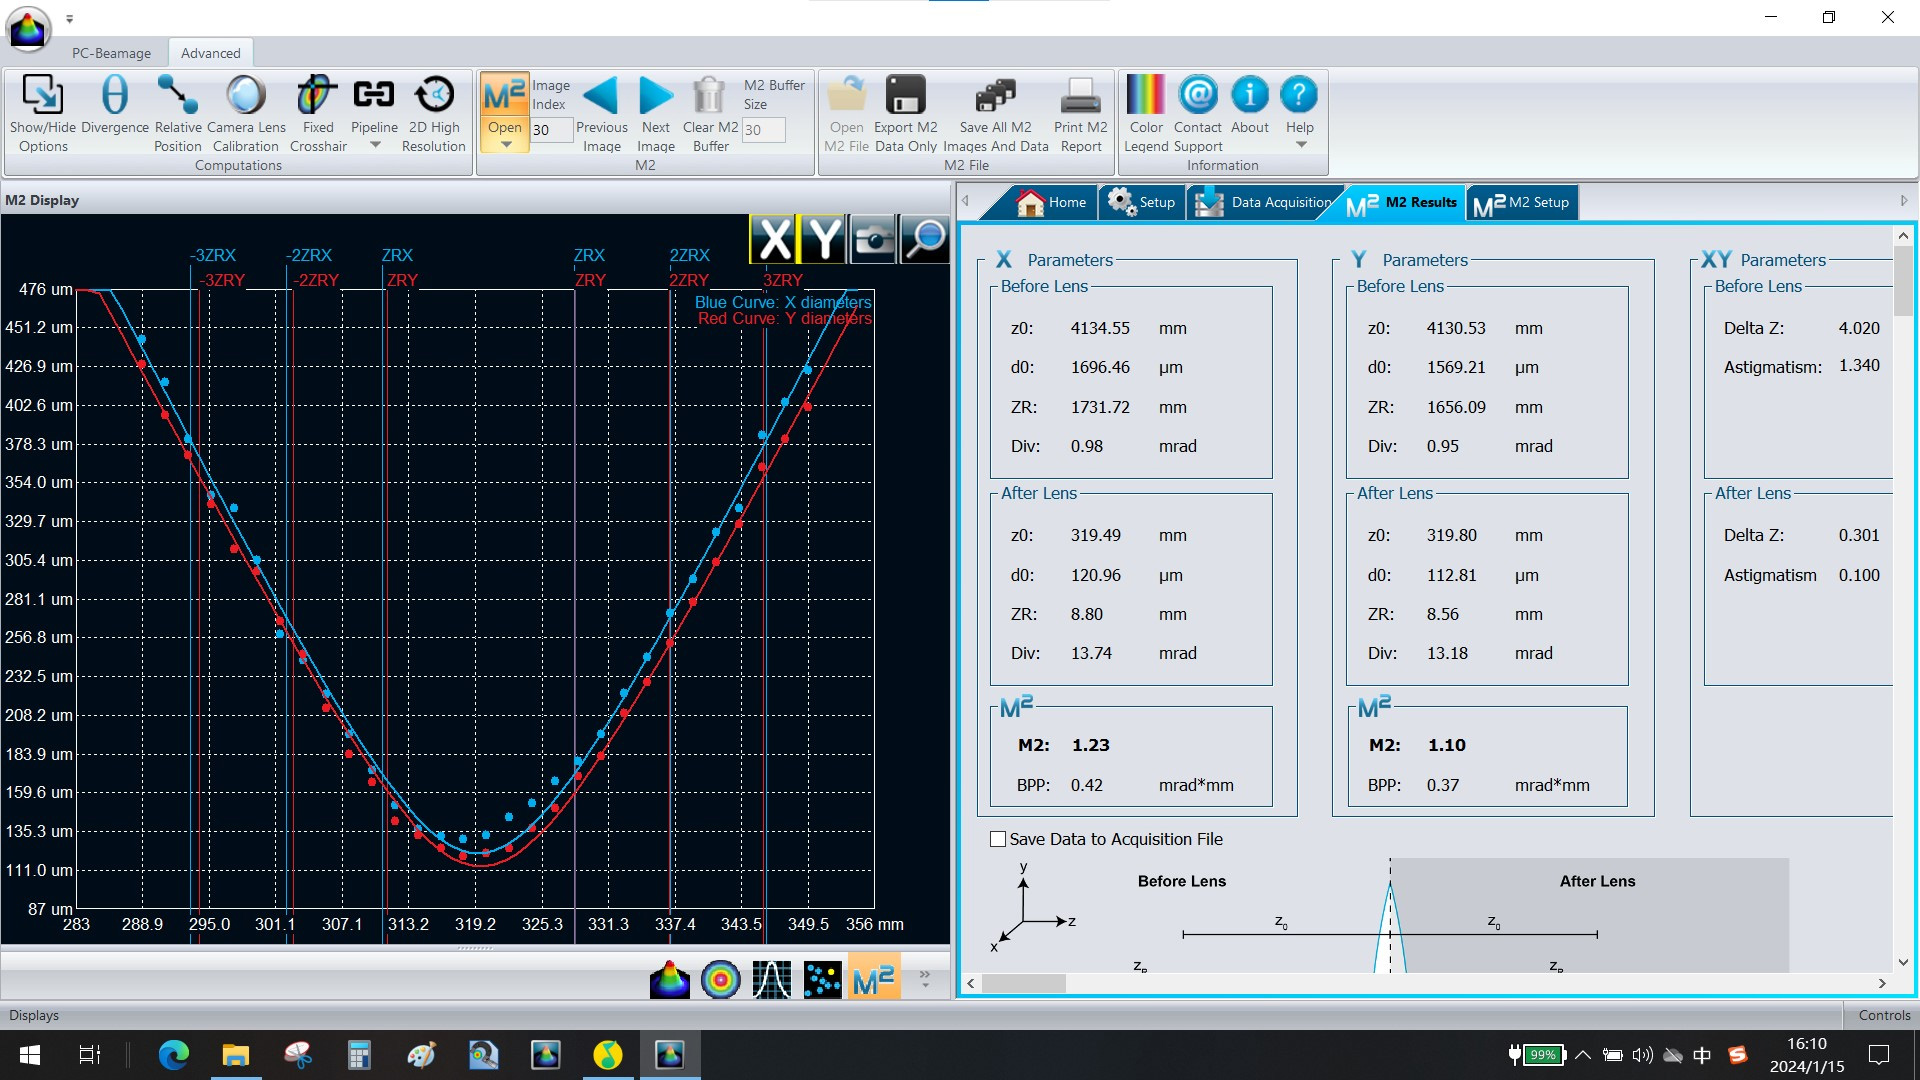The image size is (1920, 1080).
Task: Expand the Help dropdown arrow
Action: pos(1300,146)
